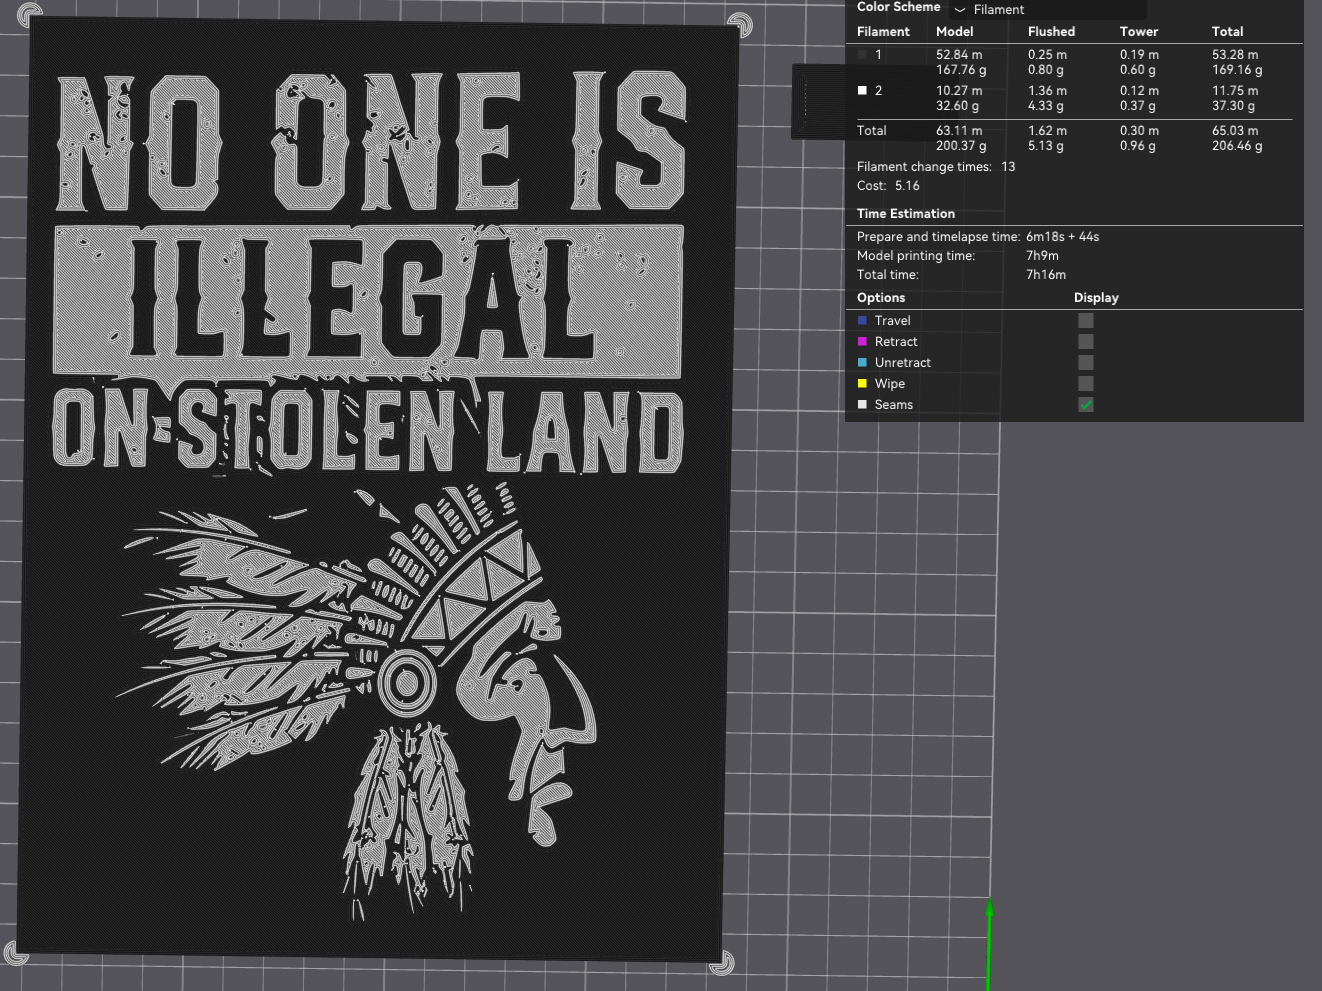Click the Cost value 5.16
The height and width of the screenshot is (991, 1322).
[x=907, y=186]
